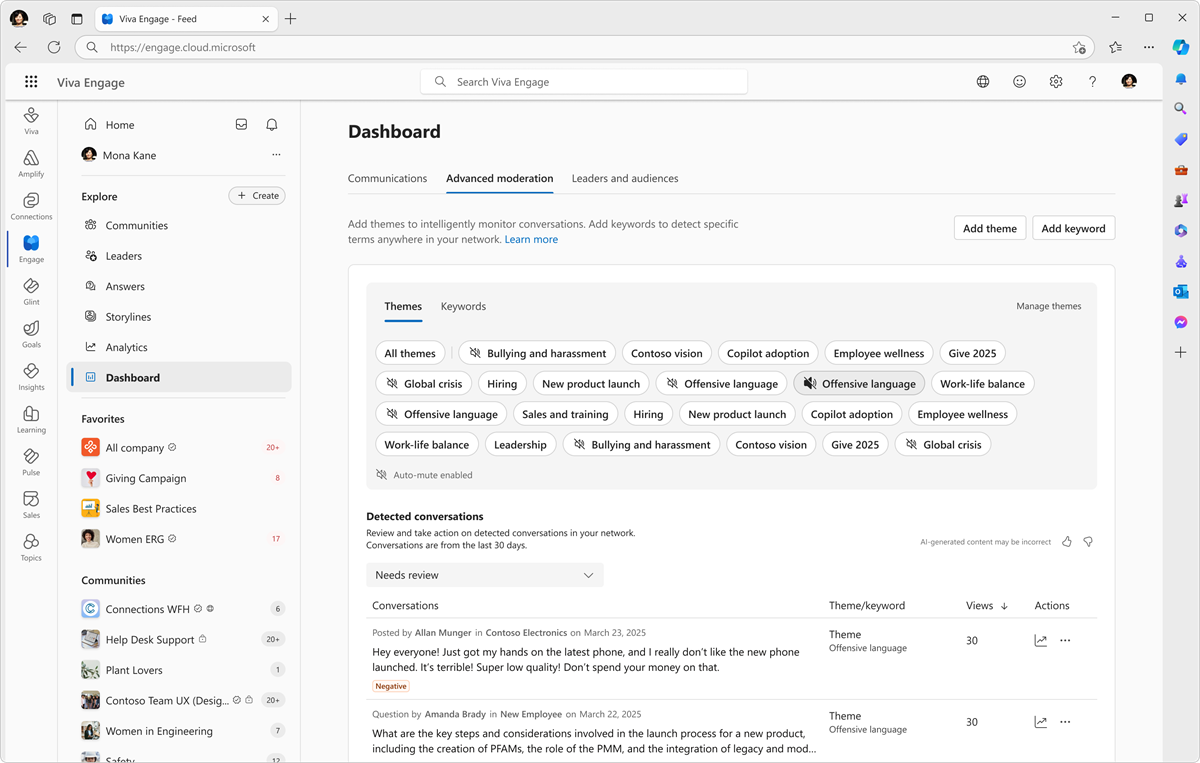Select the Themes tab
The height and width of the screenshot is (763, 1200).
[x=403, y=307]
